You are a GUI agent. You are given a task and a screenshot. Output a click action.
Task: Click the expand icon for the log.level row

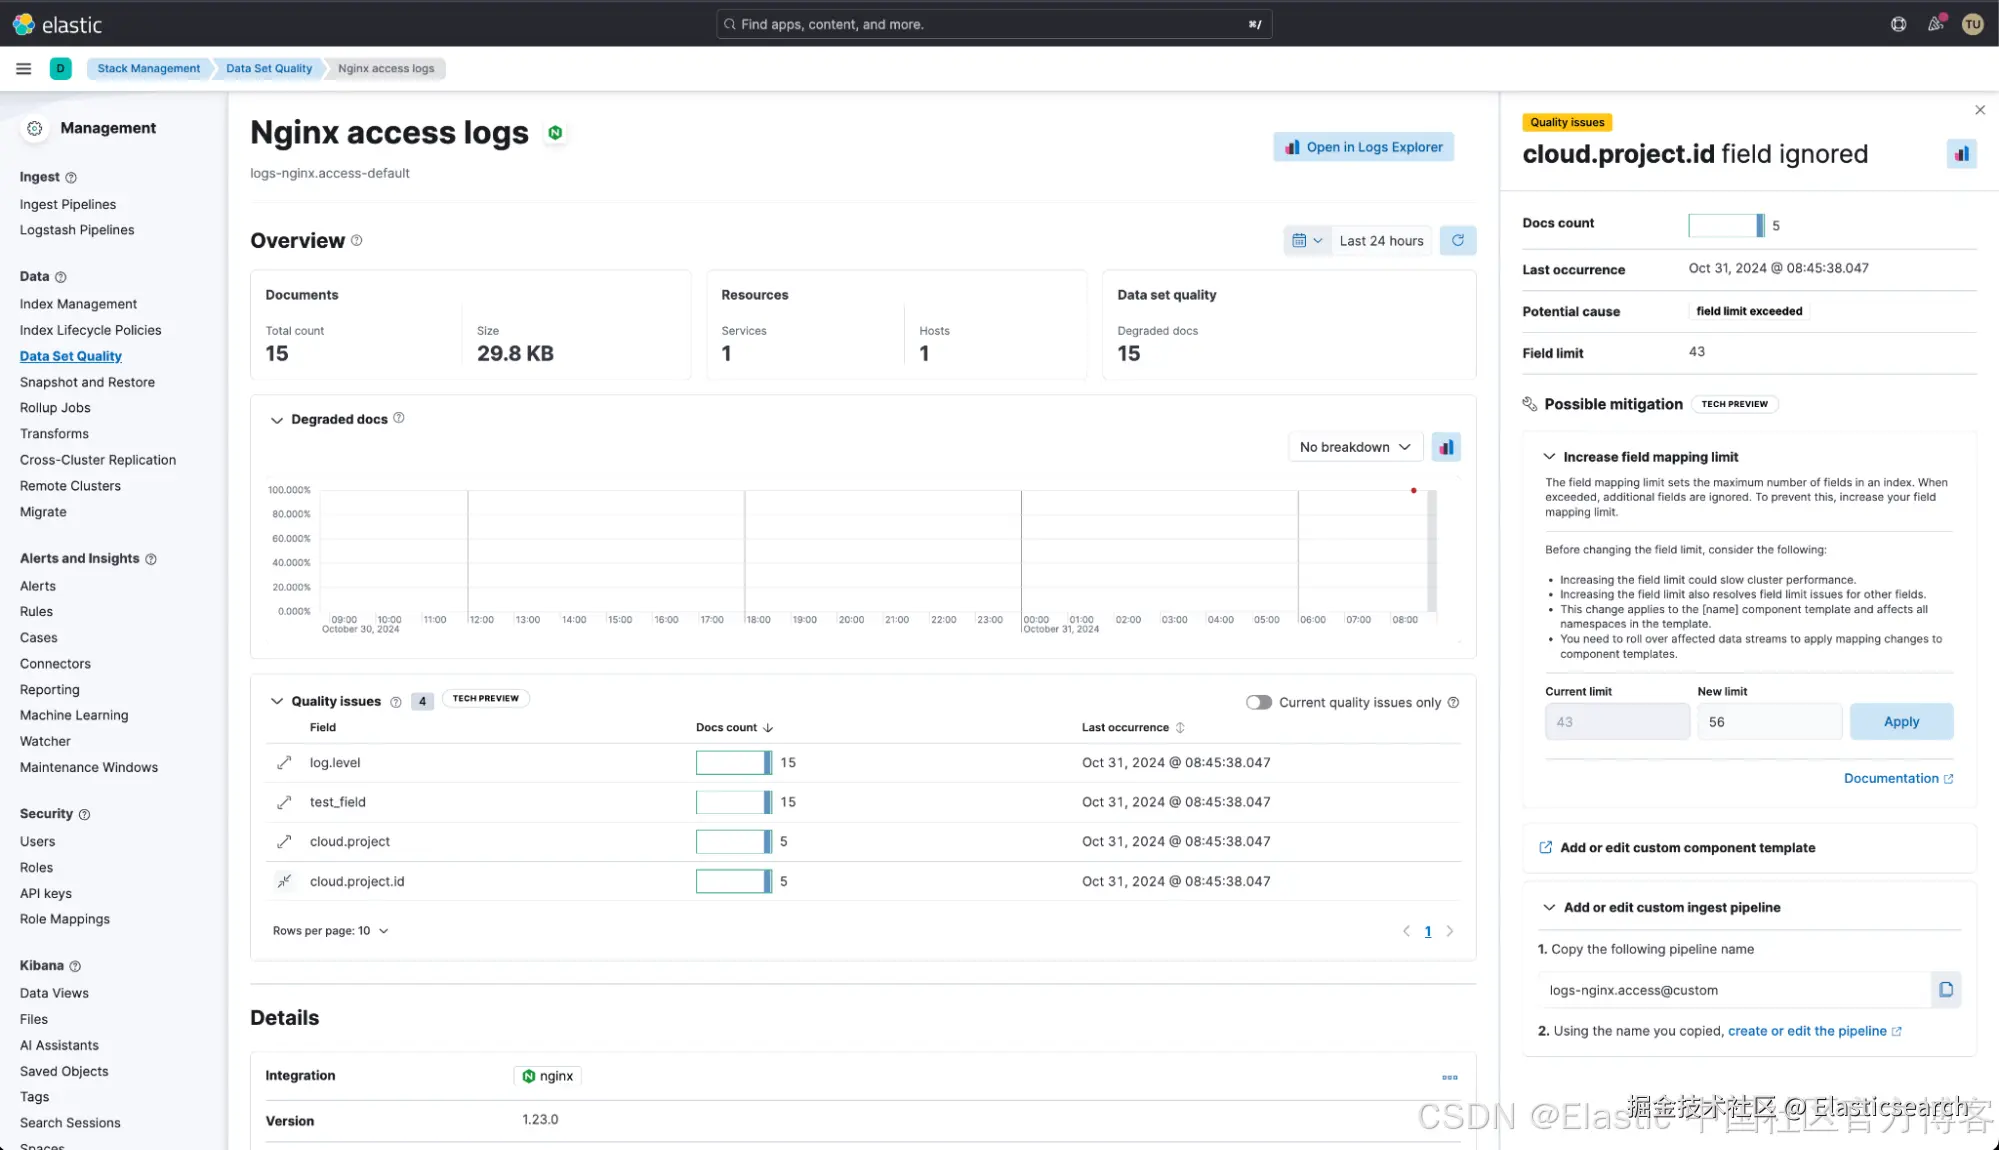pyautogui.click(x=284, y=763)
